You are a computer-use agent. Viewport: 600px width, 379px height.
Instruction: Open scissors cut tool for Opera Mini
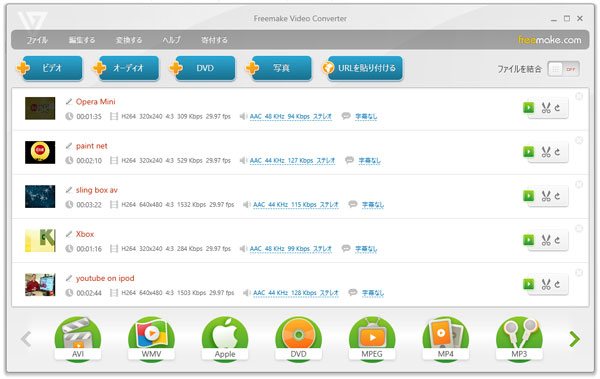coord(546,108)
